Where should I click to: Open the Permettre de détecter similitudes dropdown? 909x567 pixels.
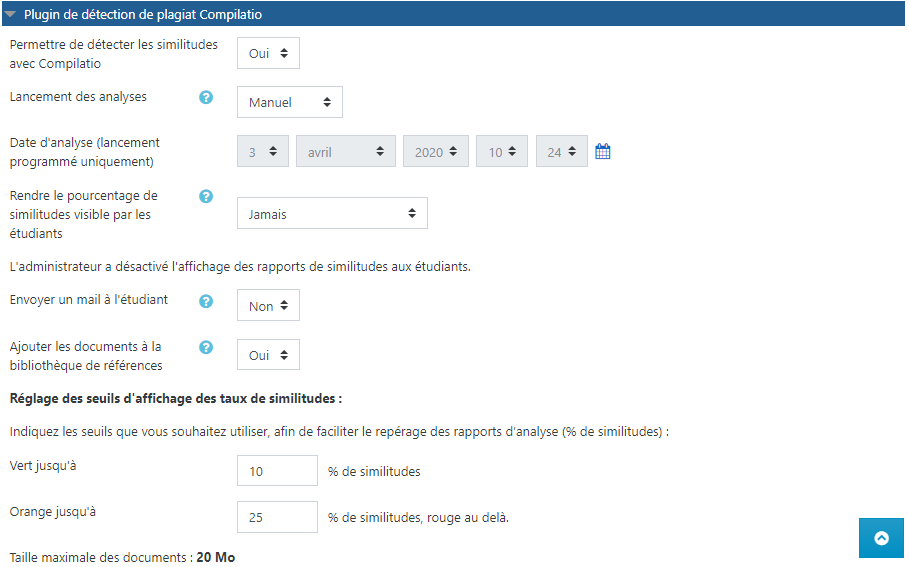coord(268,54)
